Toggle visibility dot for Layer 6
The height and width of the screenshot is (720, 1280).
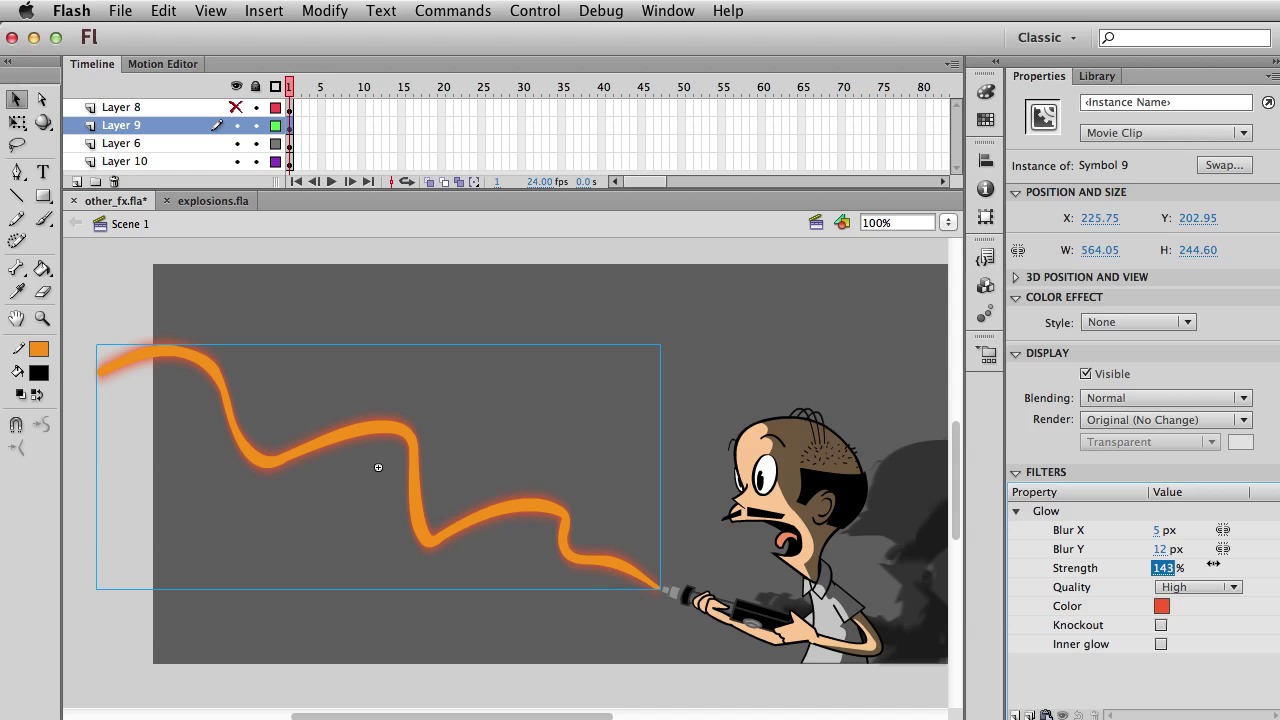point(237,144)
